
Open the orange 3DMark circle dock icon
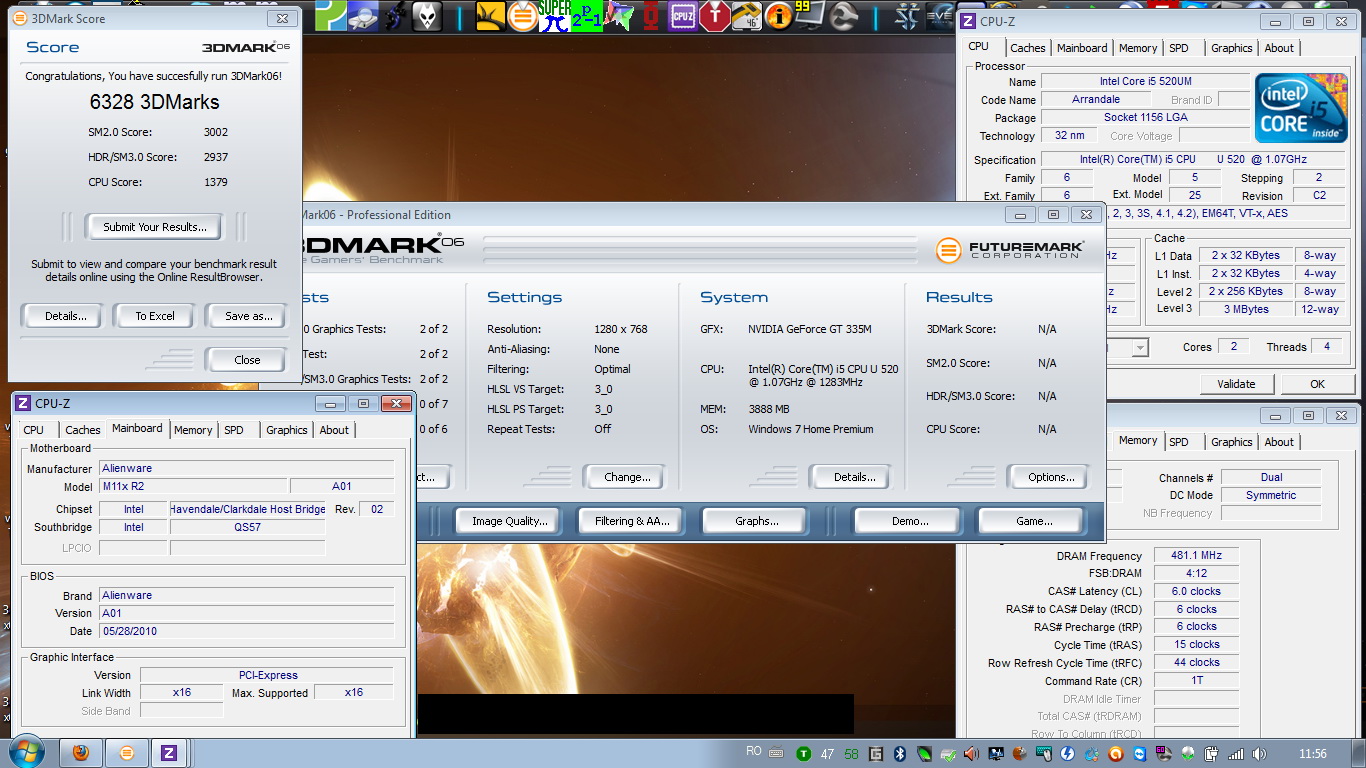click(522, 16)
